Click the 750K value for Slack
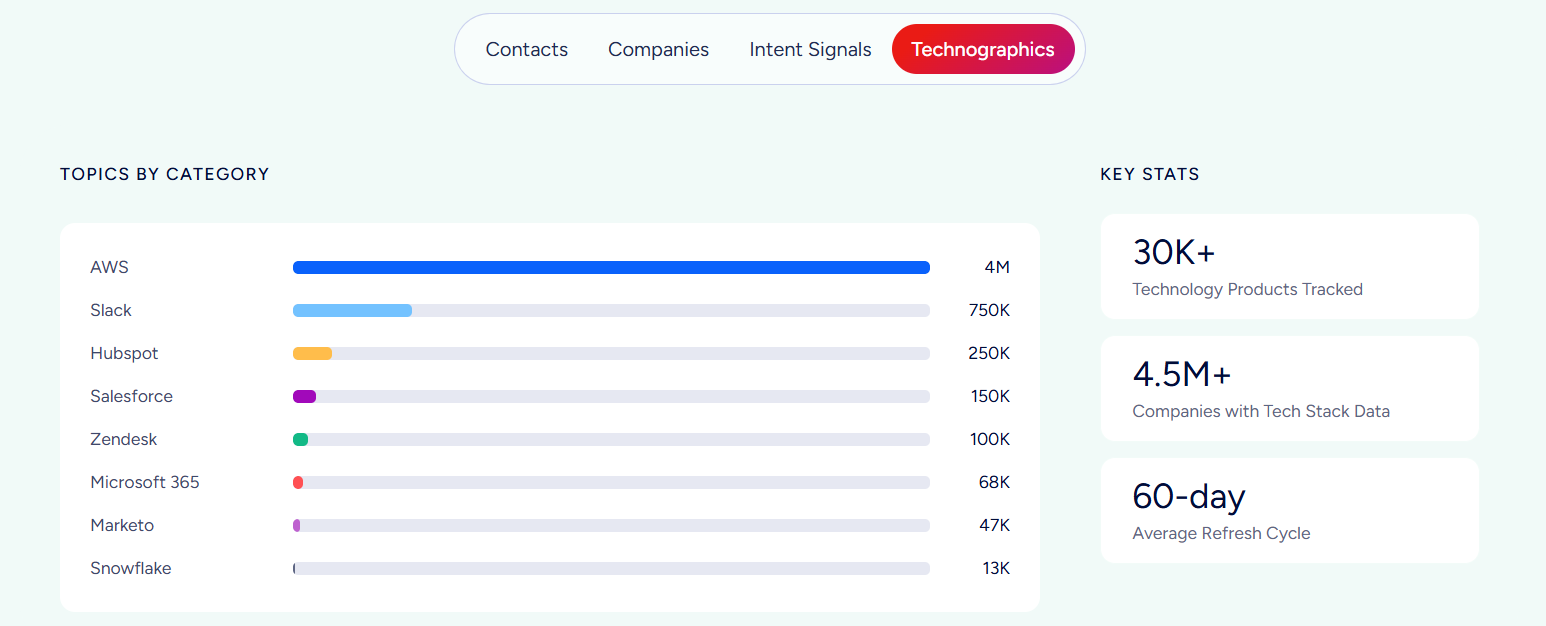This screenshot has height=626, width=1546. (990, 310)
